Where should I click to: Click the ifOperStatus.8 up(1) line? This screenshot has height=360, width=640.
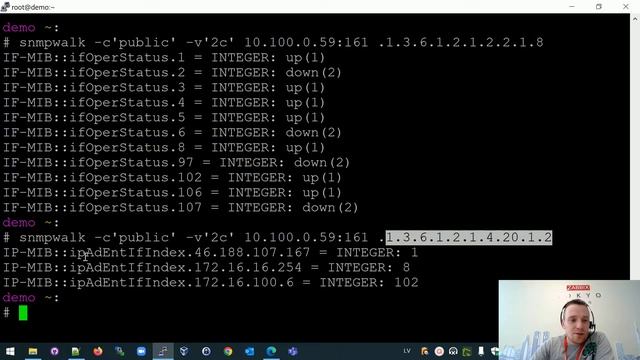[164, 148]
